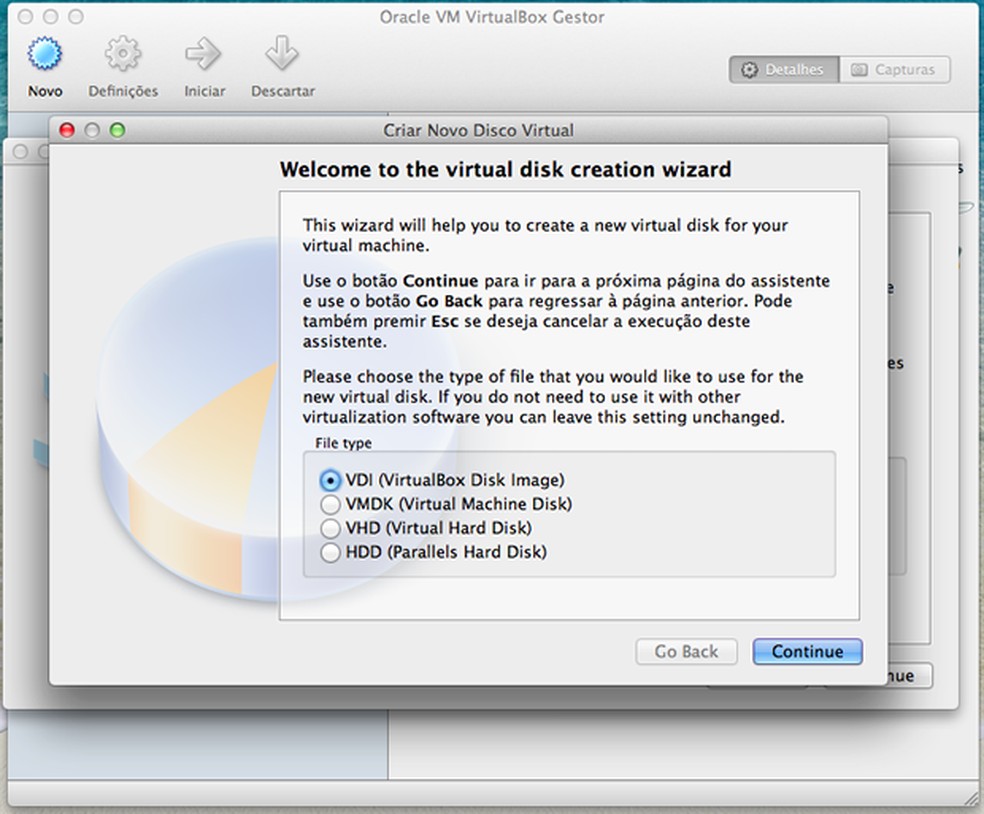
Task: Select VHD (Virtual Hard Disk) option
Action: coord(426,528)
